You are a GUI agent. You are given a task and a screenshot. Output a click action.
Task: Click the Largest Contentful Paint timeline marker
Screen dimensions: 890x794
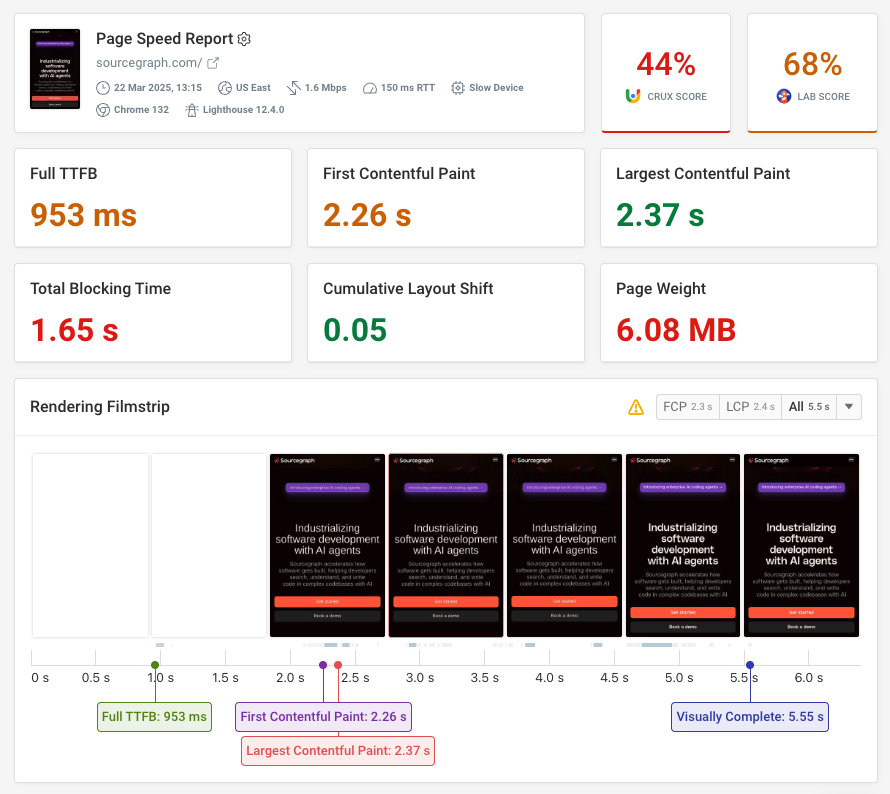click(338, 664)
